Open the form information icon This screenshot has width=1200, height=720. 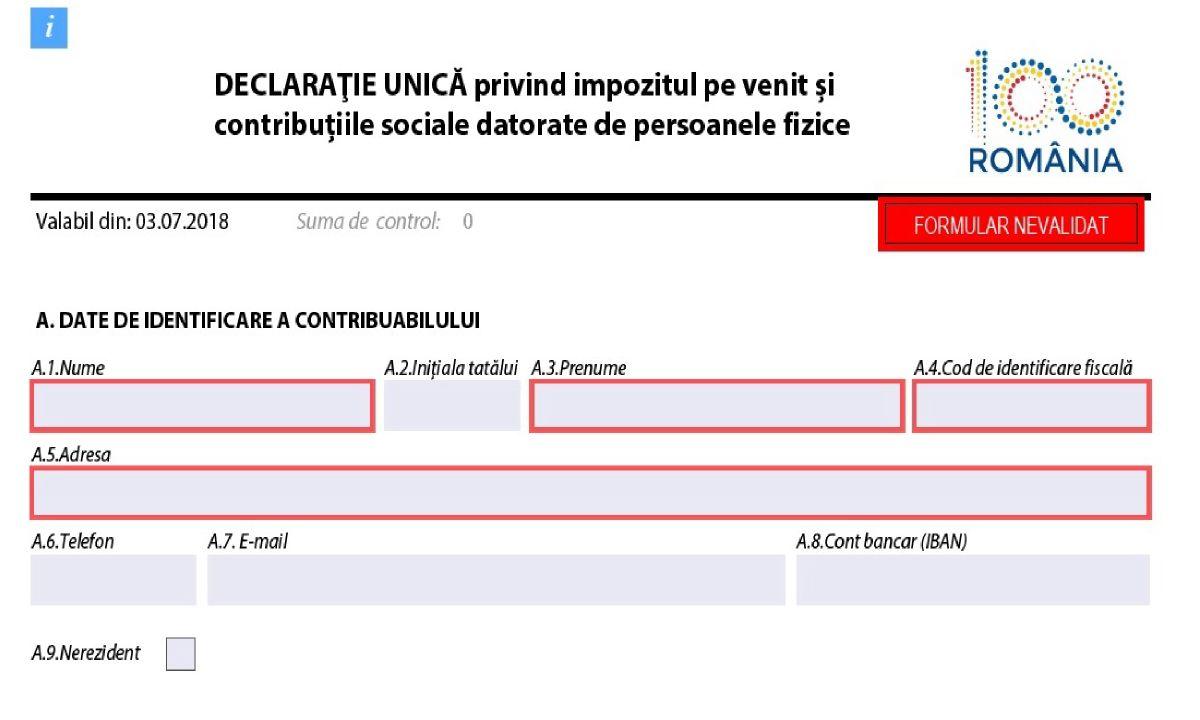[49, 28]
